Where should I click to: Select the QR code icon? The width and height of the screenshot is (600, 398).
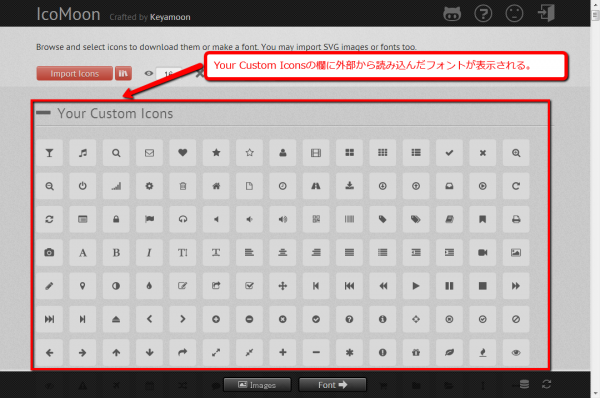[x=316, y=219]
